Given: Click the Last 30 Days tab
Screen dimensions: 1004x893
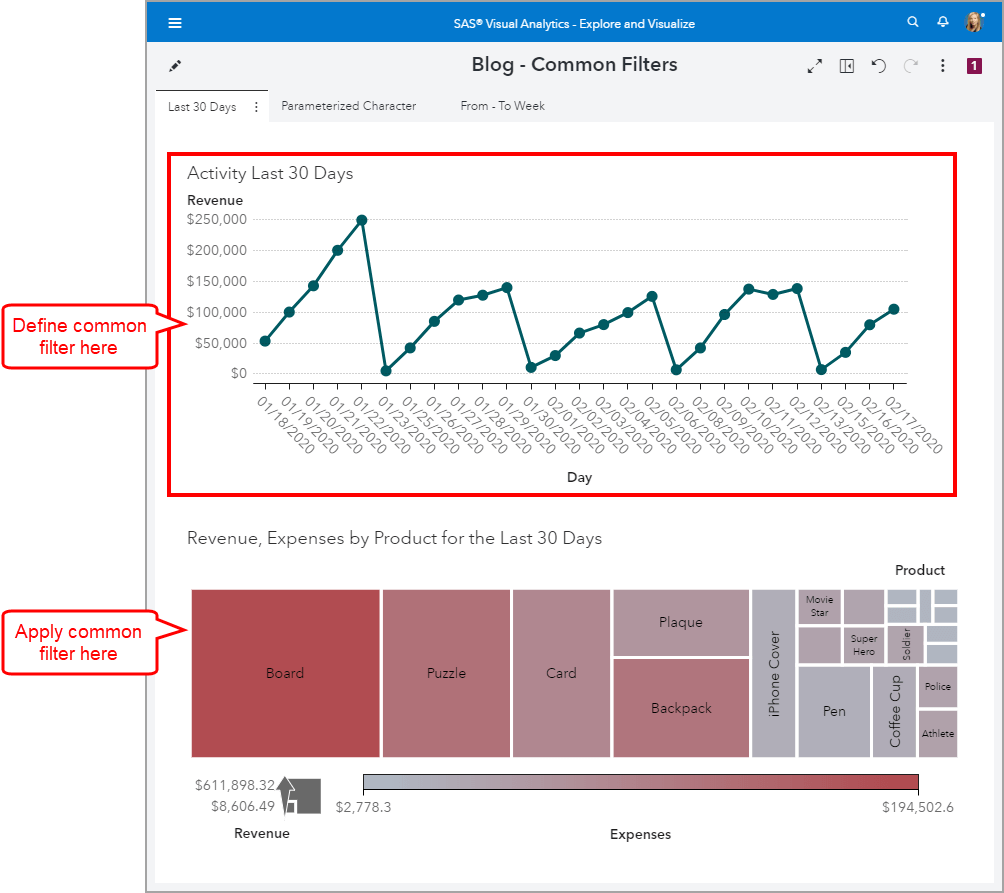Looking at the screenshot, I should 200,105.
